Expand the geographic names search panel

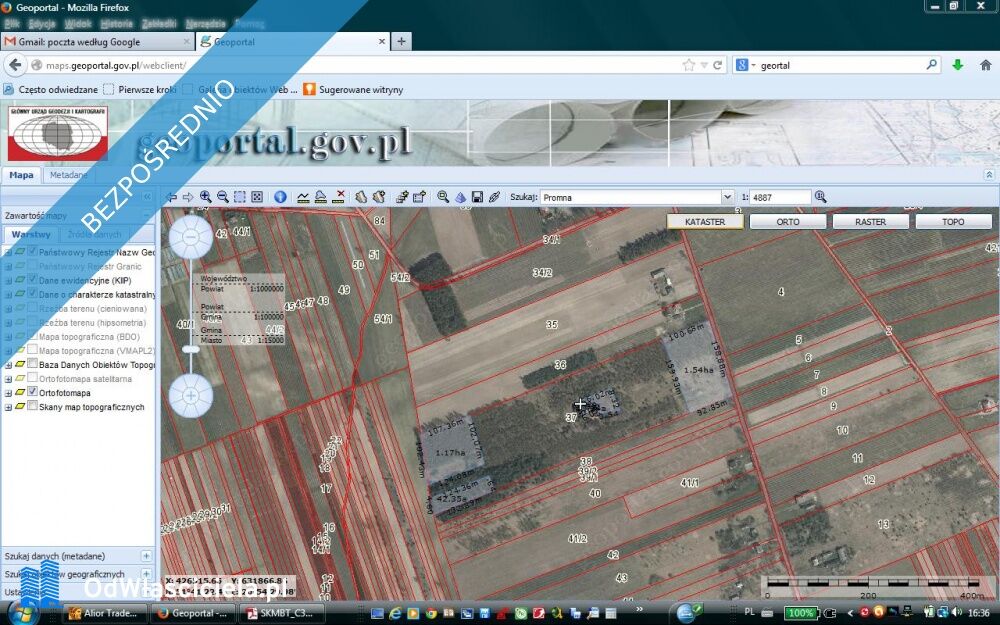(146, 574)
